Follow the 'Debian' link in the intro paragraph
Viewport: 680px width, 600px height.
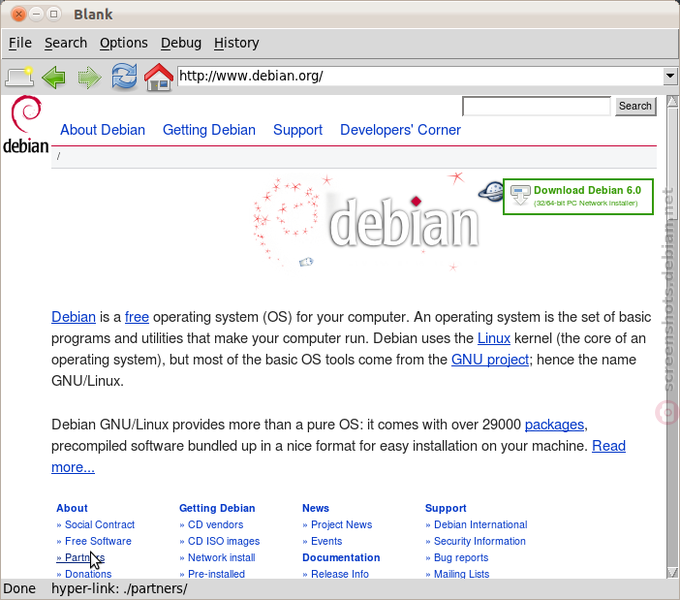73,317
